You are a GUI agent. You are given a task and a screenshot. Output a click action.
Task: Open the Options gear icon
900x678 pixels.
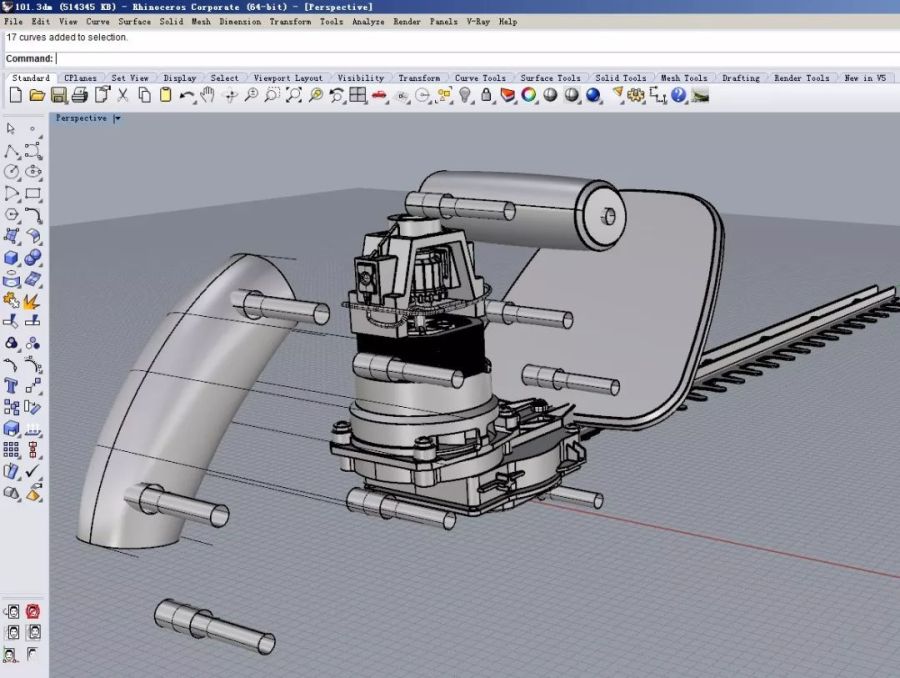tap(636, 95)
